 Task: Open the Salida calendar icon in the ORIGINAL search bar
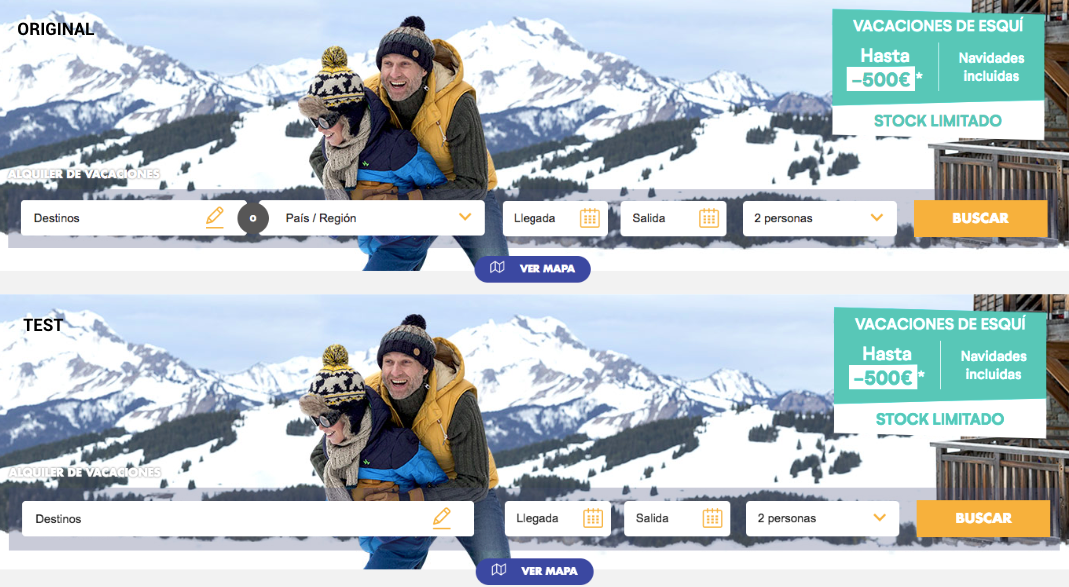coord(709,218)
